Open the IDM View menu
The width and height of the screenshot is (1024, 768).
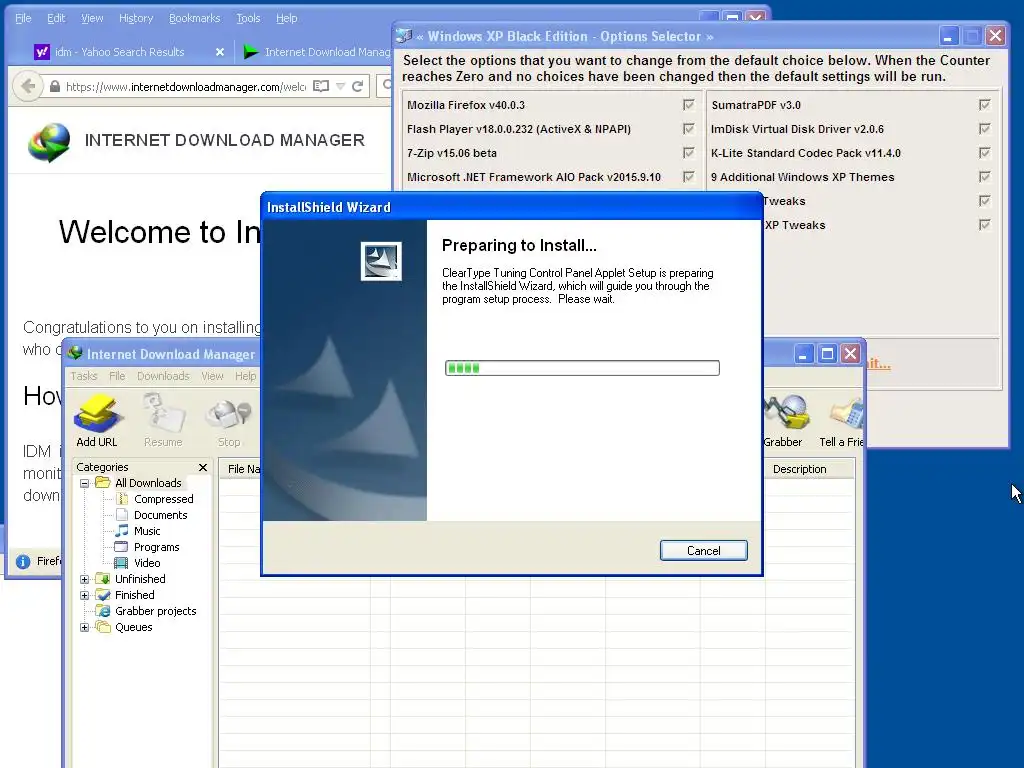[x=212, y=376]
